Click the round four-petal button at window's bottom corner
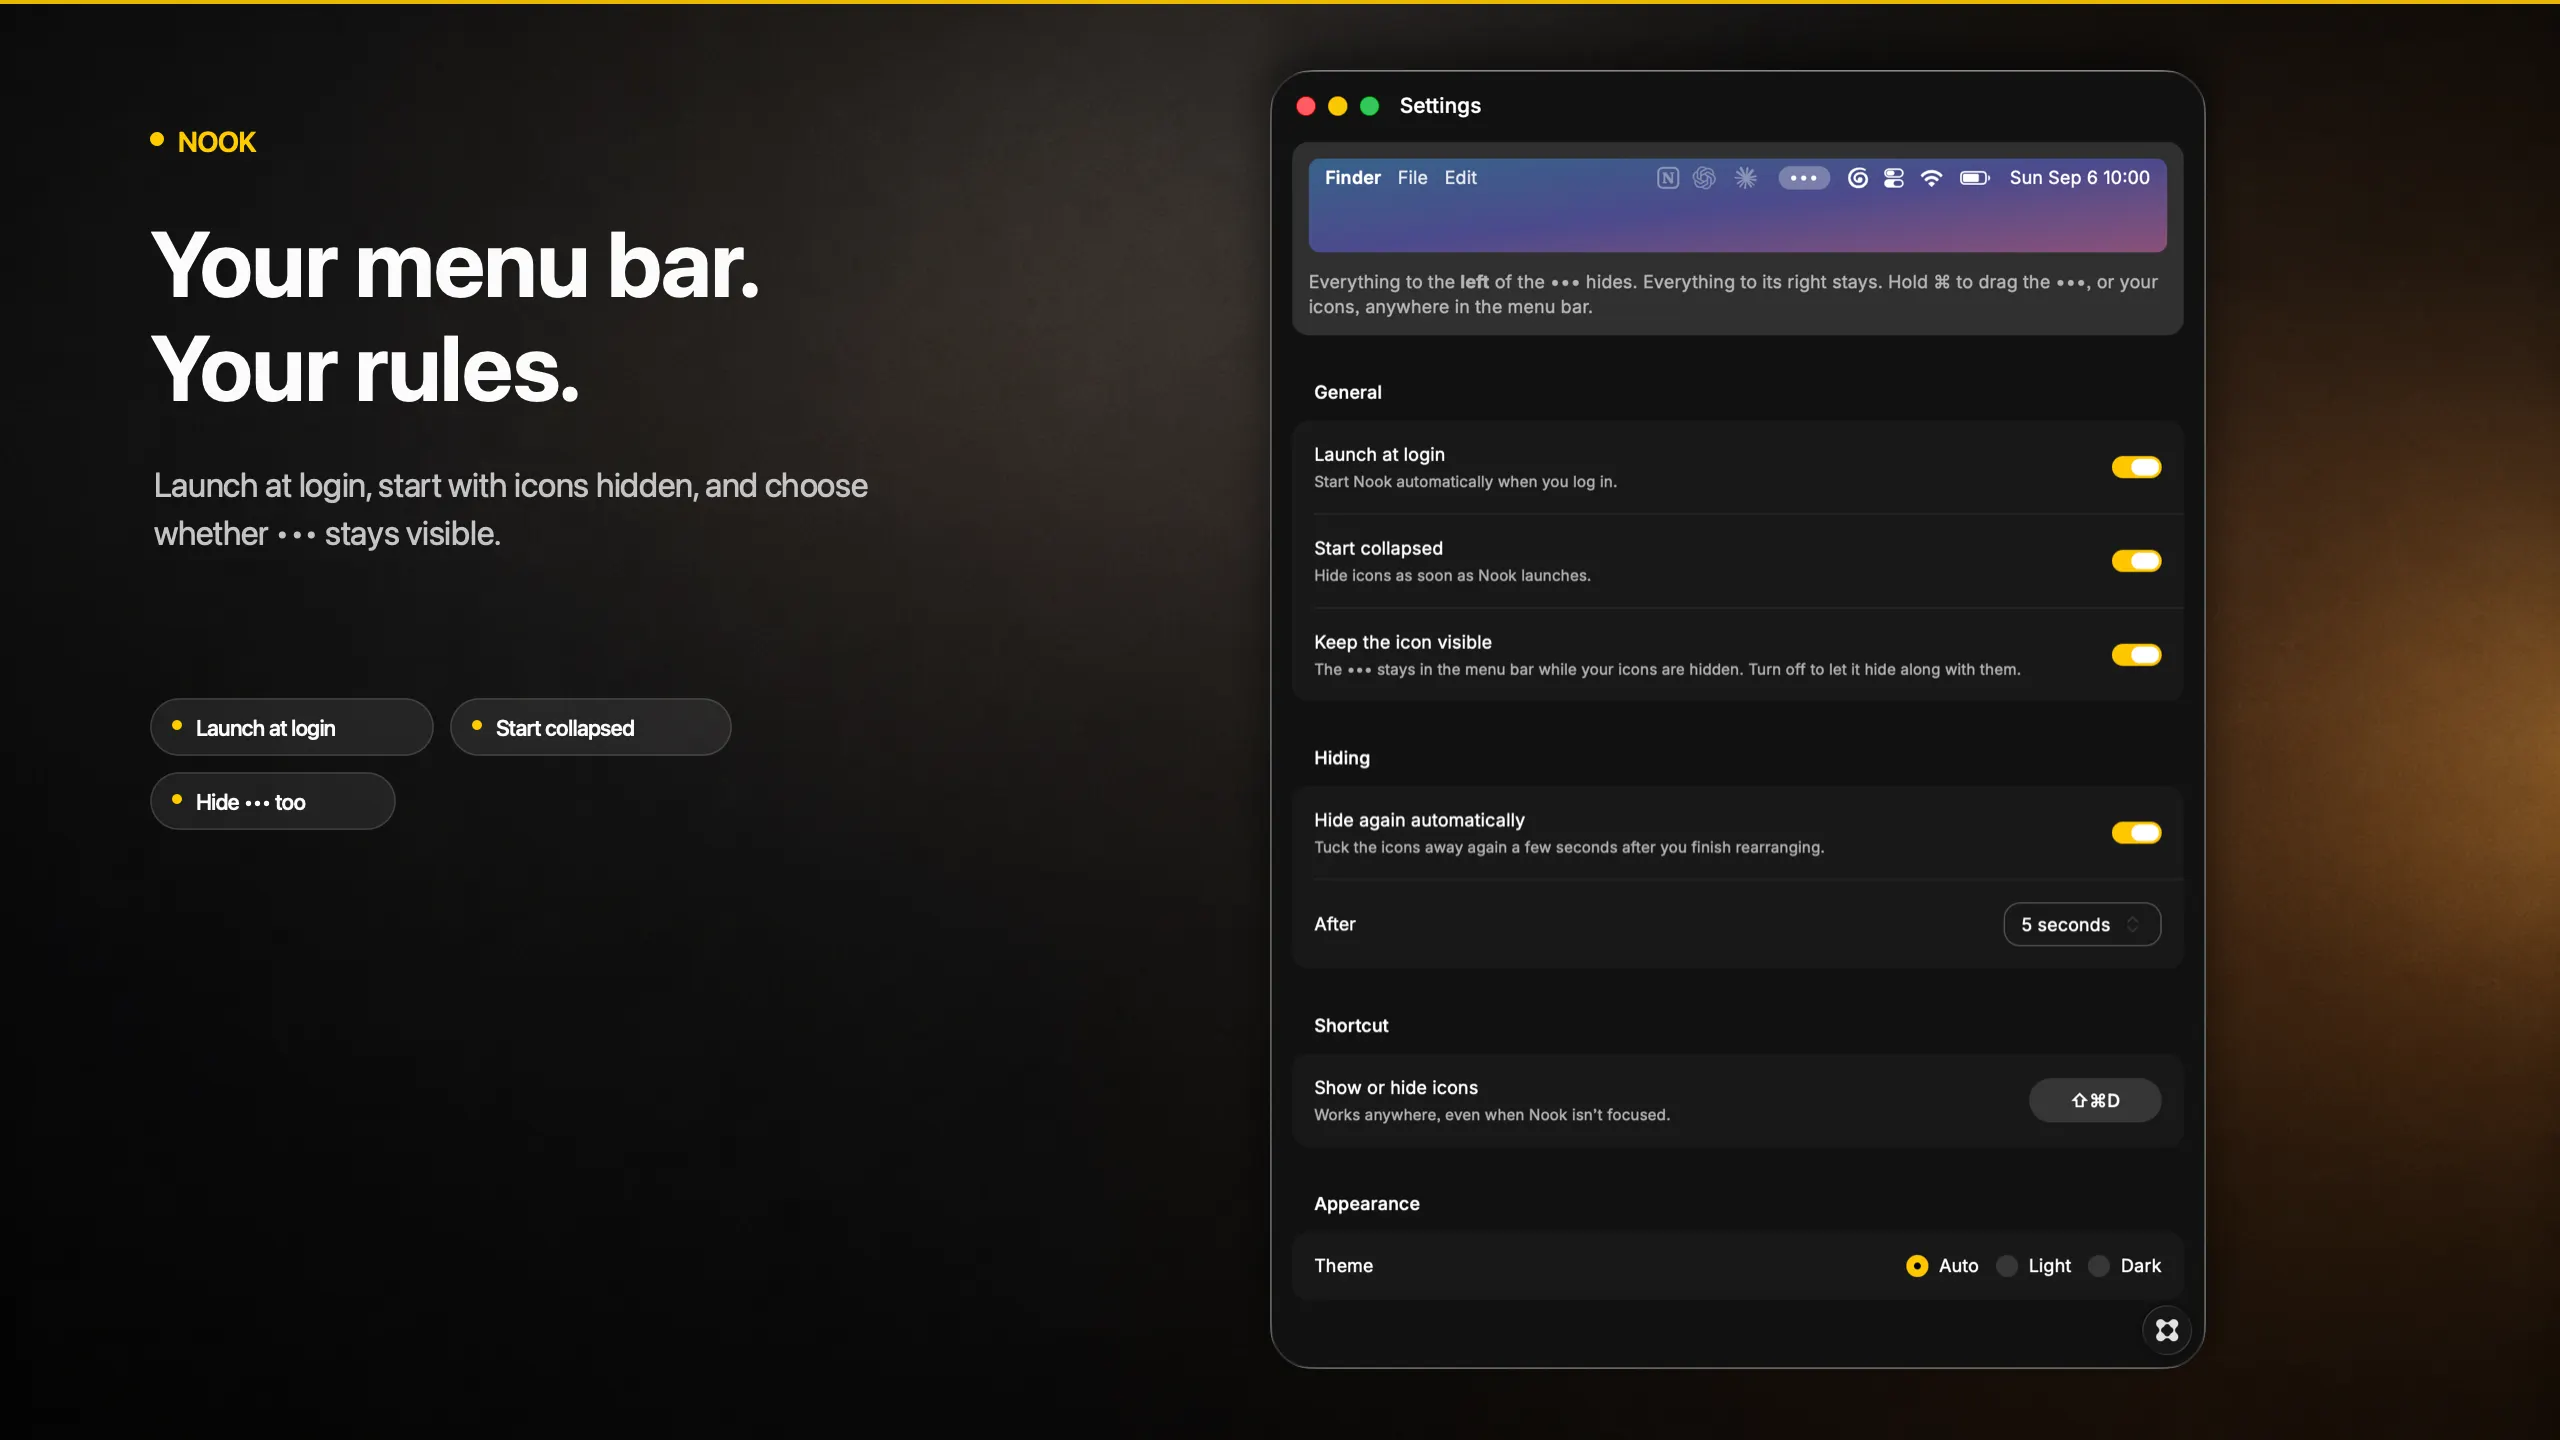This screenshot has width=2560, height=1440. tap(2167, 1330)
